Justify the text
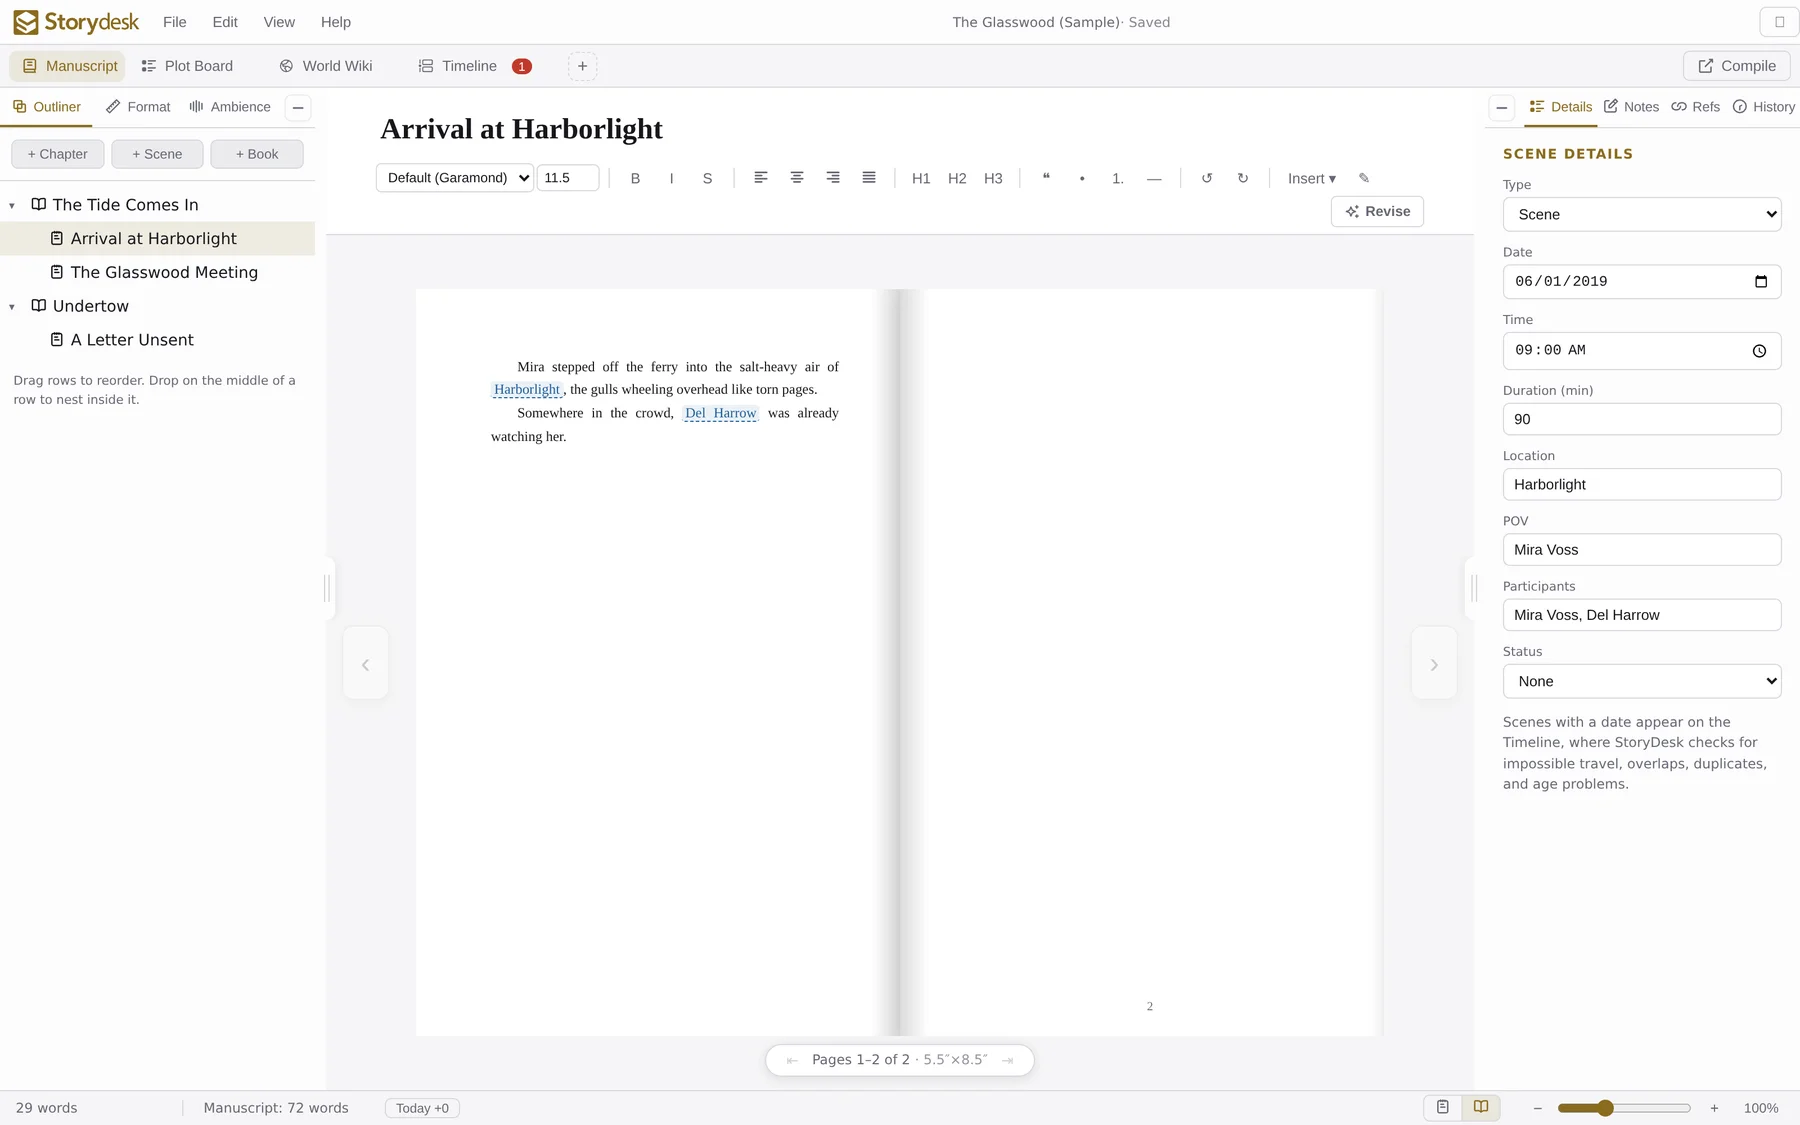The height and width of the screenshot is (1125, 1800). click(x=869, y=178)
